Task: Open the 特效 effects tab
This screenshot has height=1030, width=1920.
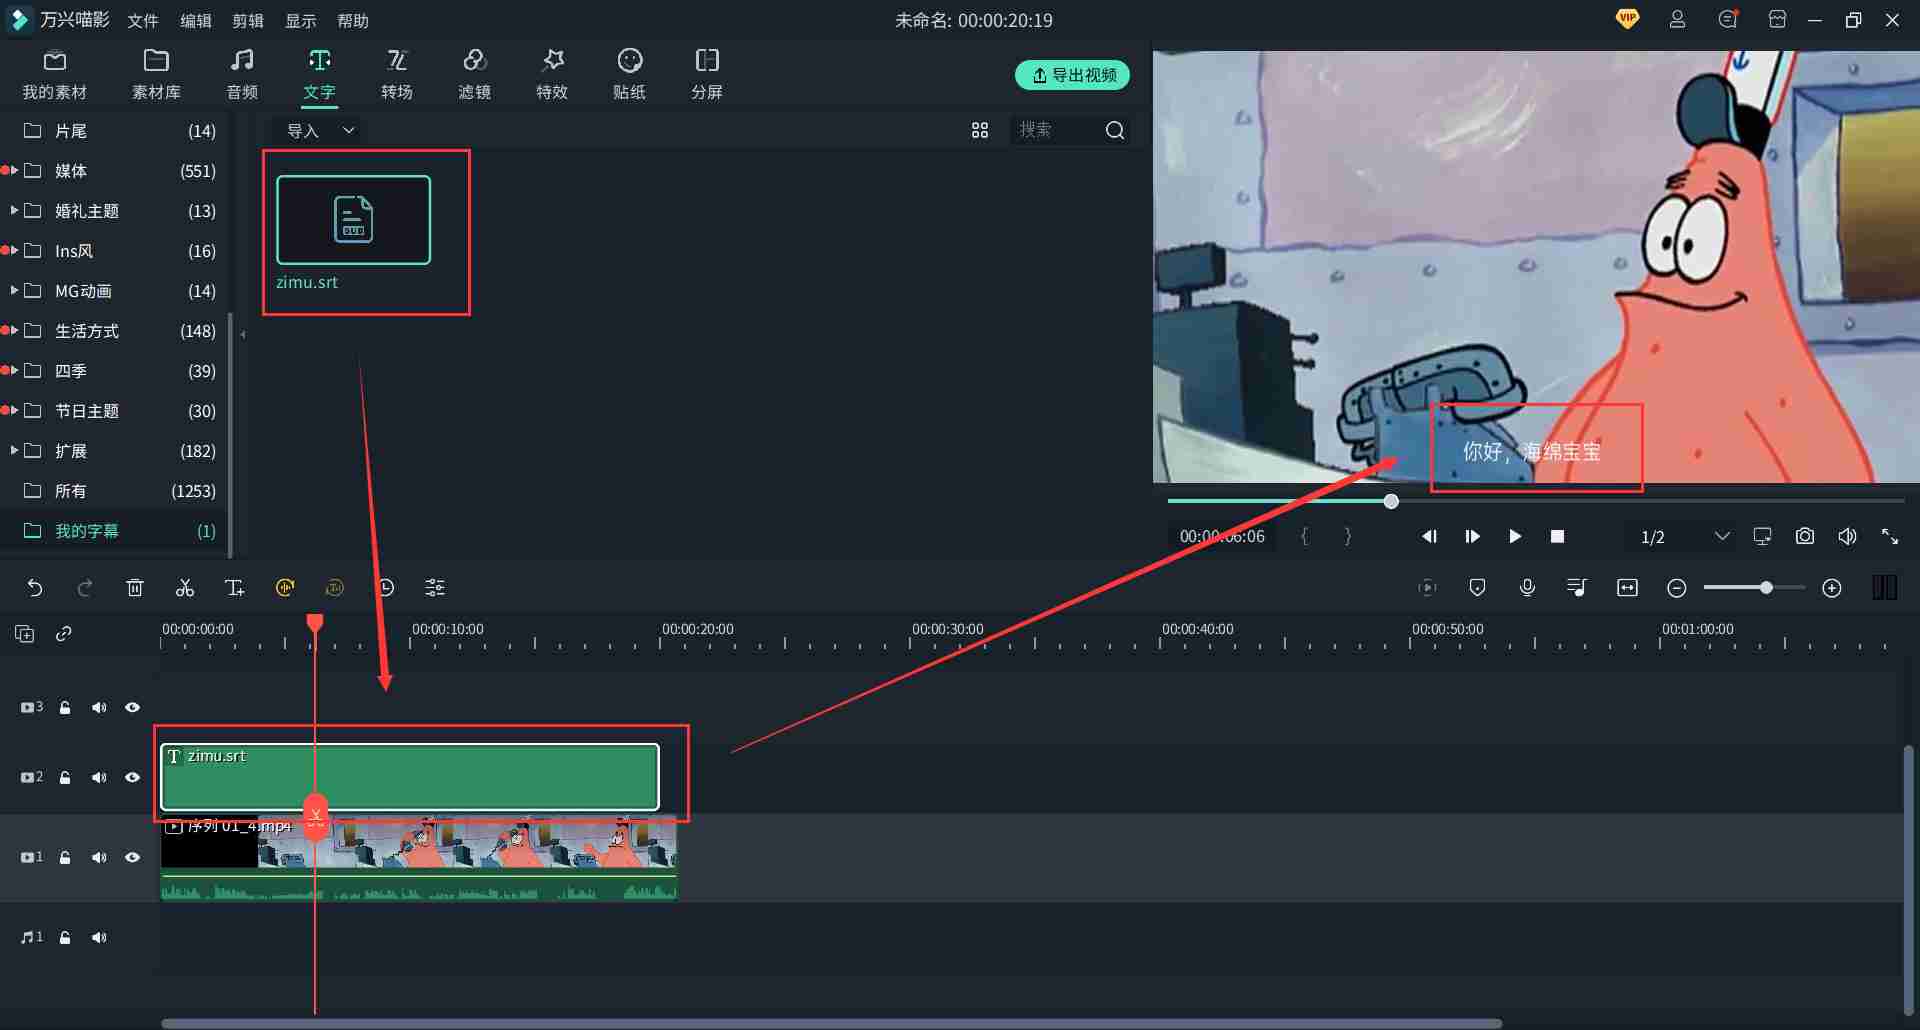Action: tap(552, 75)
